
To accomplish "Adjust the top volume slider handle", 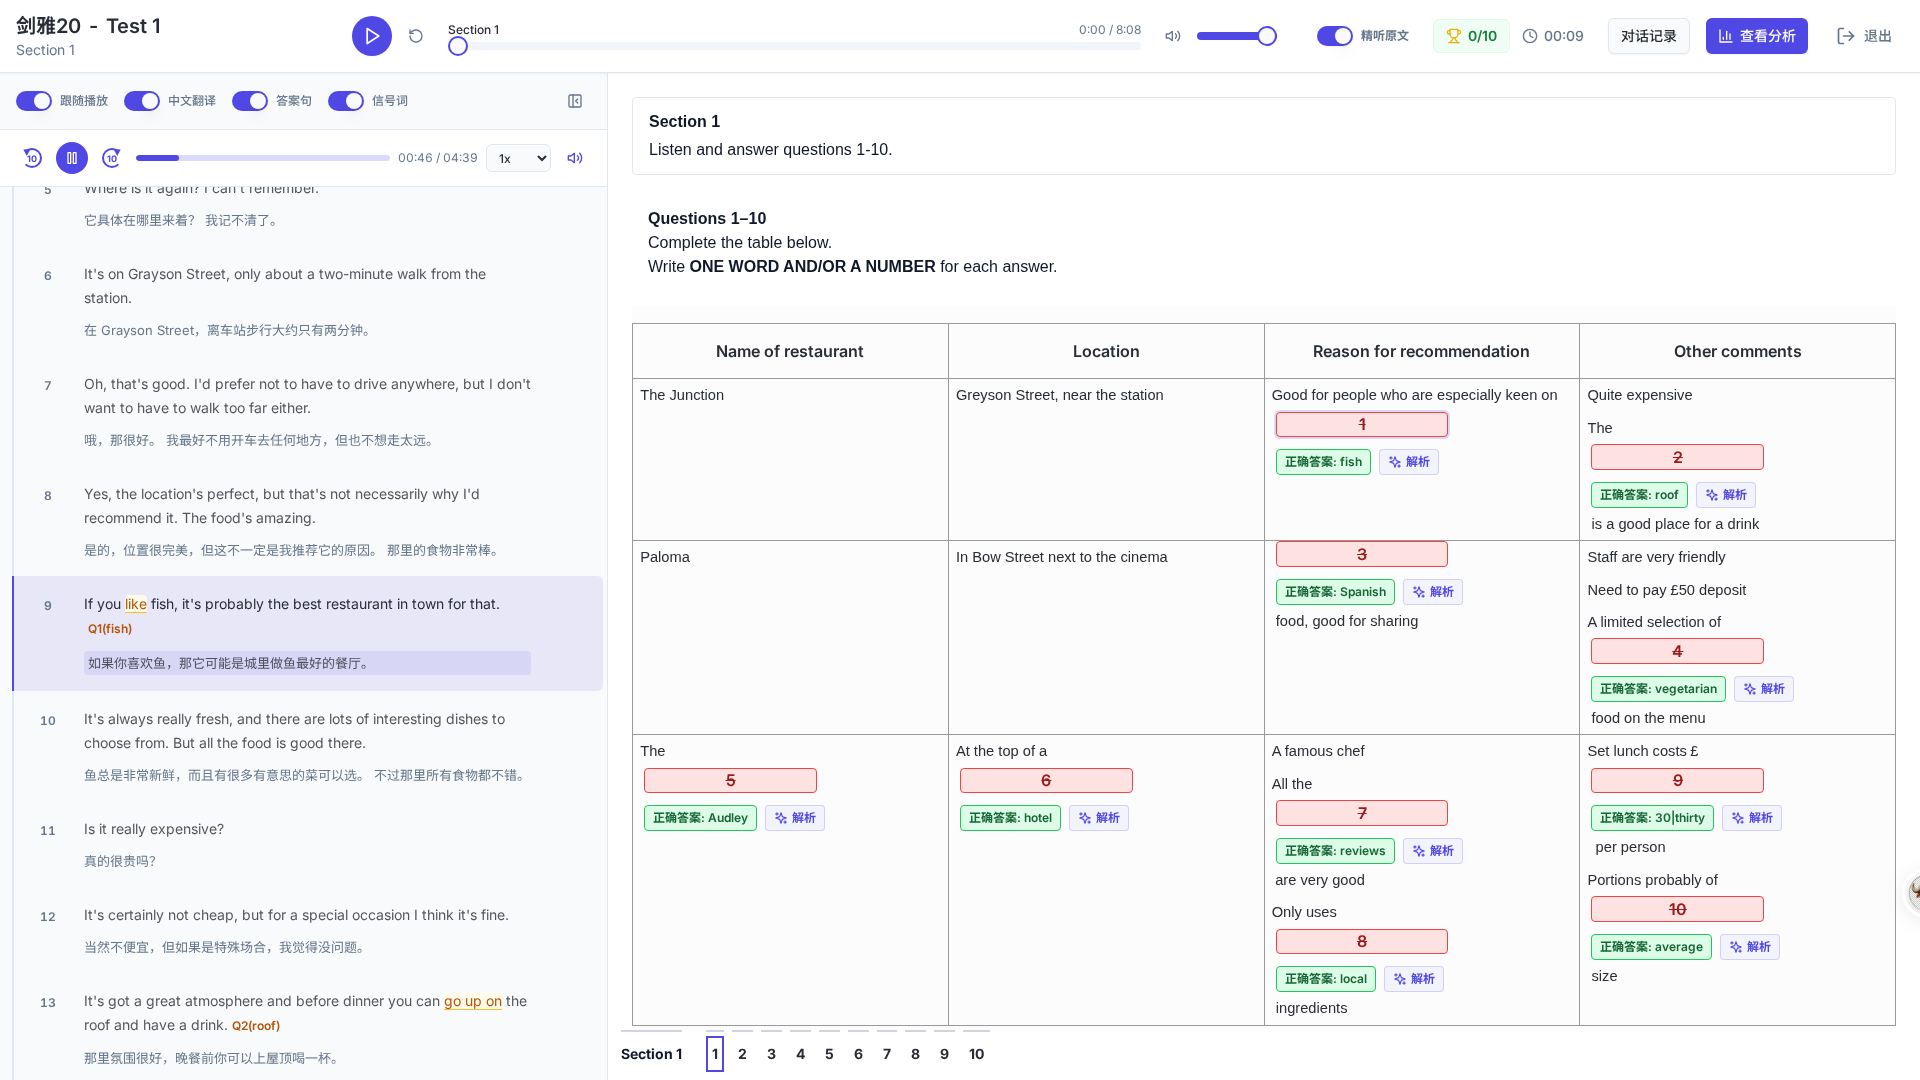I will tap(1267, 36).
